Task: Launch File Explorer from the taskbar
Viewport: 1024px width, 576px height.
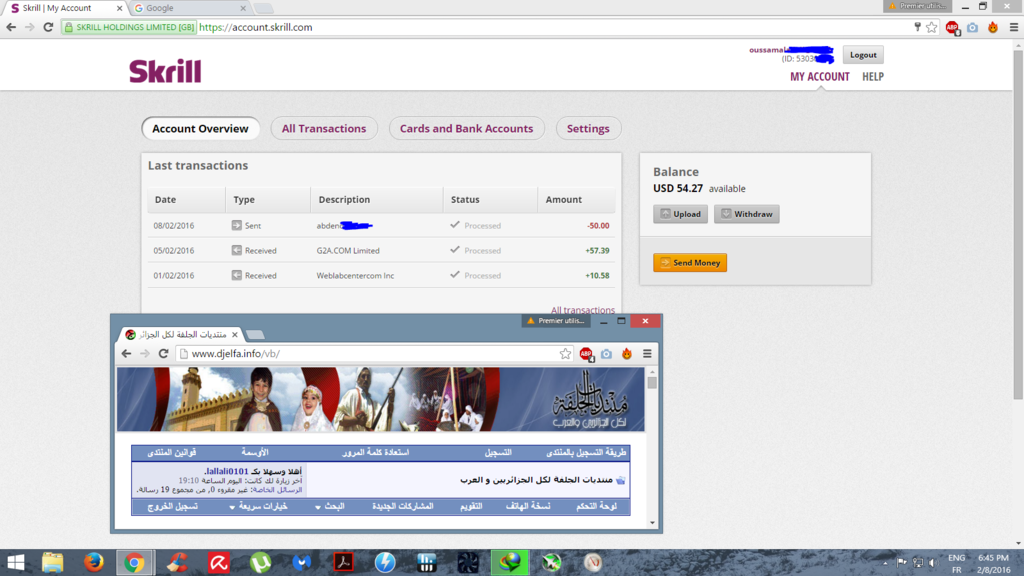Action: (52, 562)
